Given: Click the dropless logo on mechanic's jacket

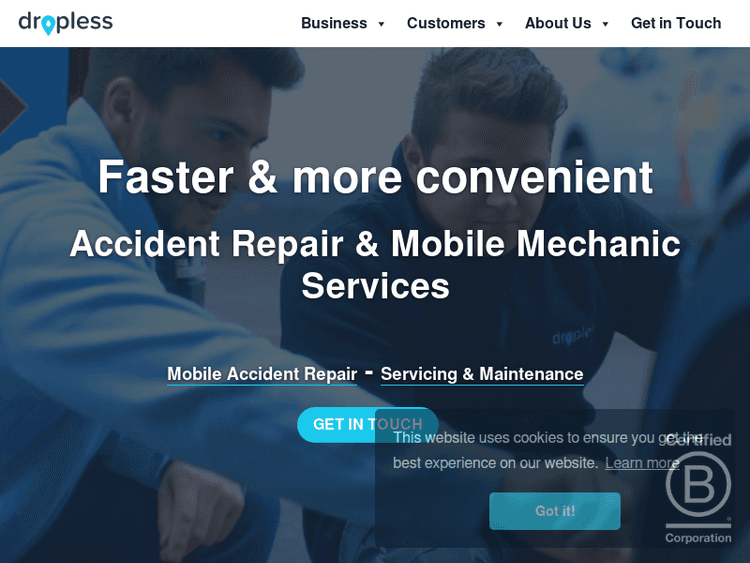Looking at the screenshot, I should pos(573,336).
